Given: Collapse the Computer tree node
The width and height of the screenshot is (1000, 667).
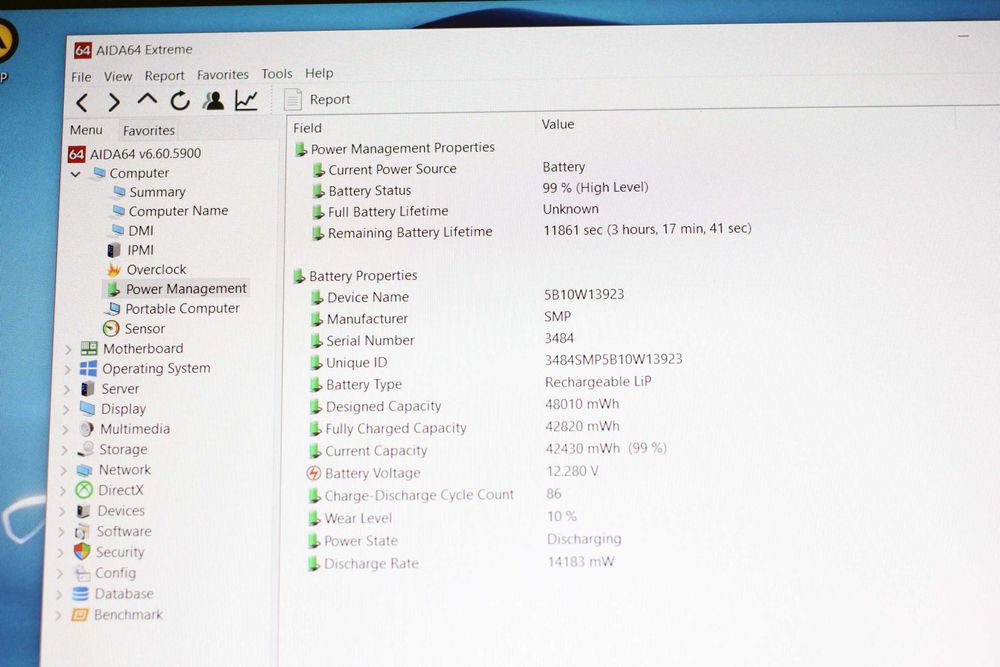Looking at the screenshot, I should pos(75,173).
